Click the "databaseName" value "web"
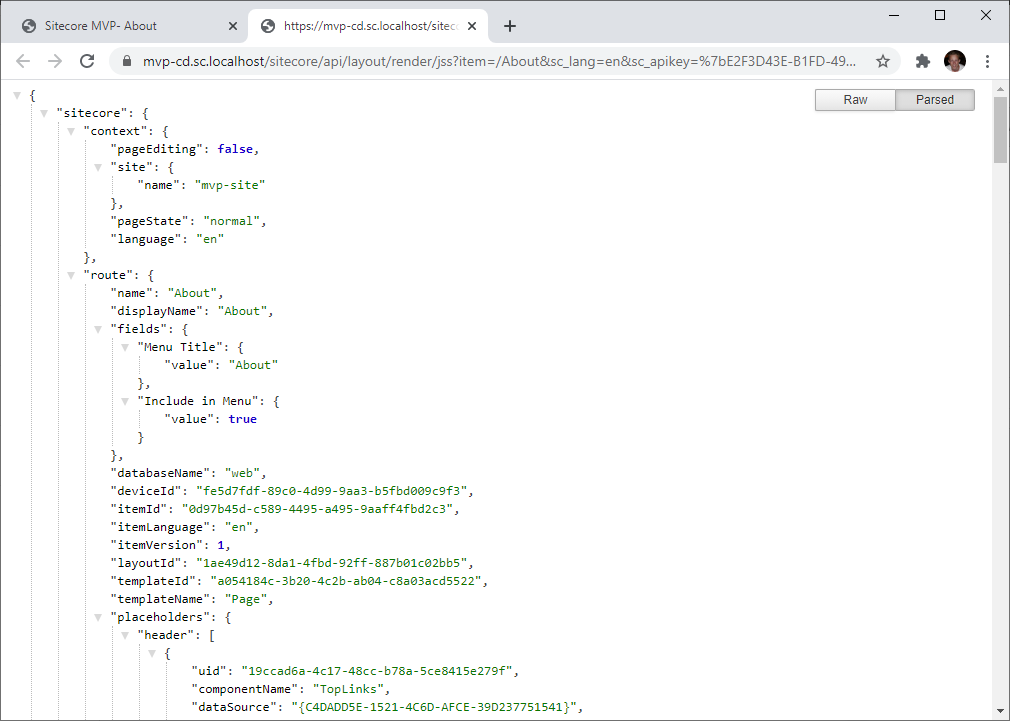 tap(242, 473)
